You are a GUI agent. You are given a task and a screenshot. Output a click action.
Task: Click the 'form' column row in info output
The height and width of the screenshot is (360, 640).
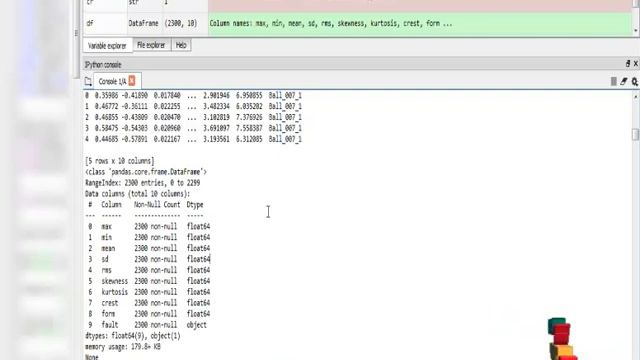(149, 314)
